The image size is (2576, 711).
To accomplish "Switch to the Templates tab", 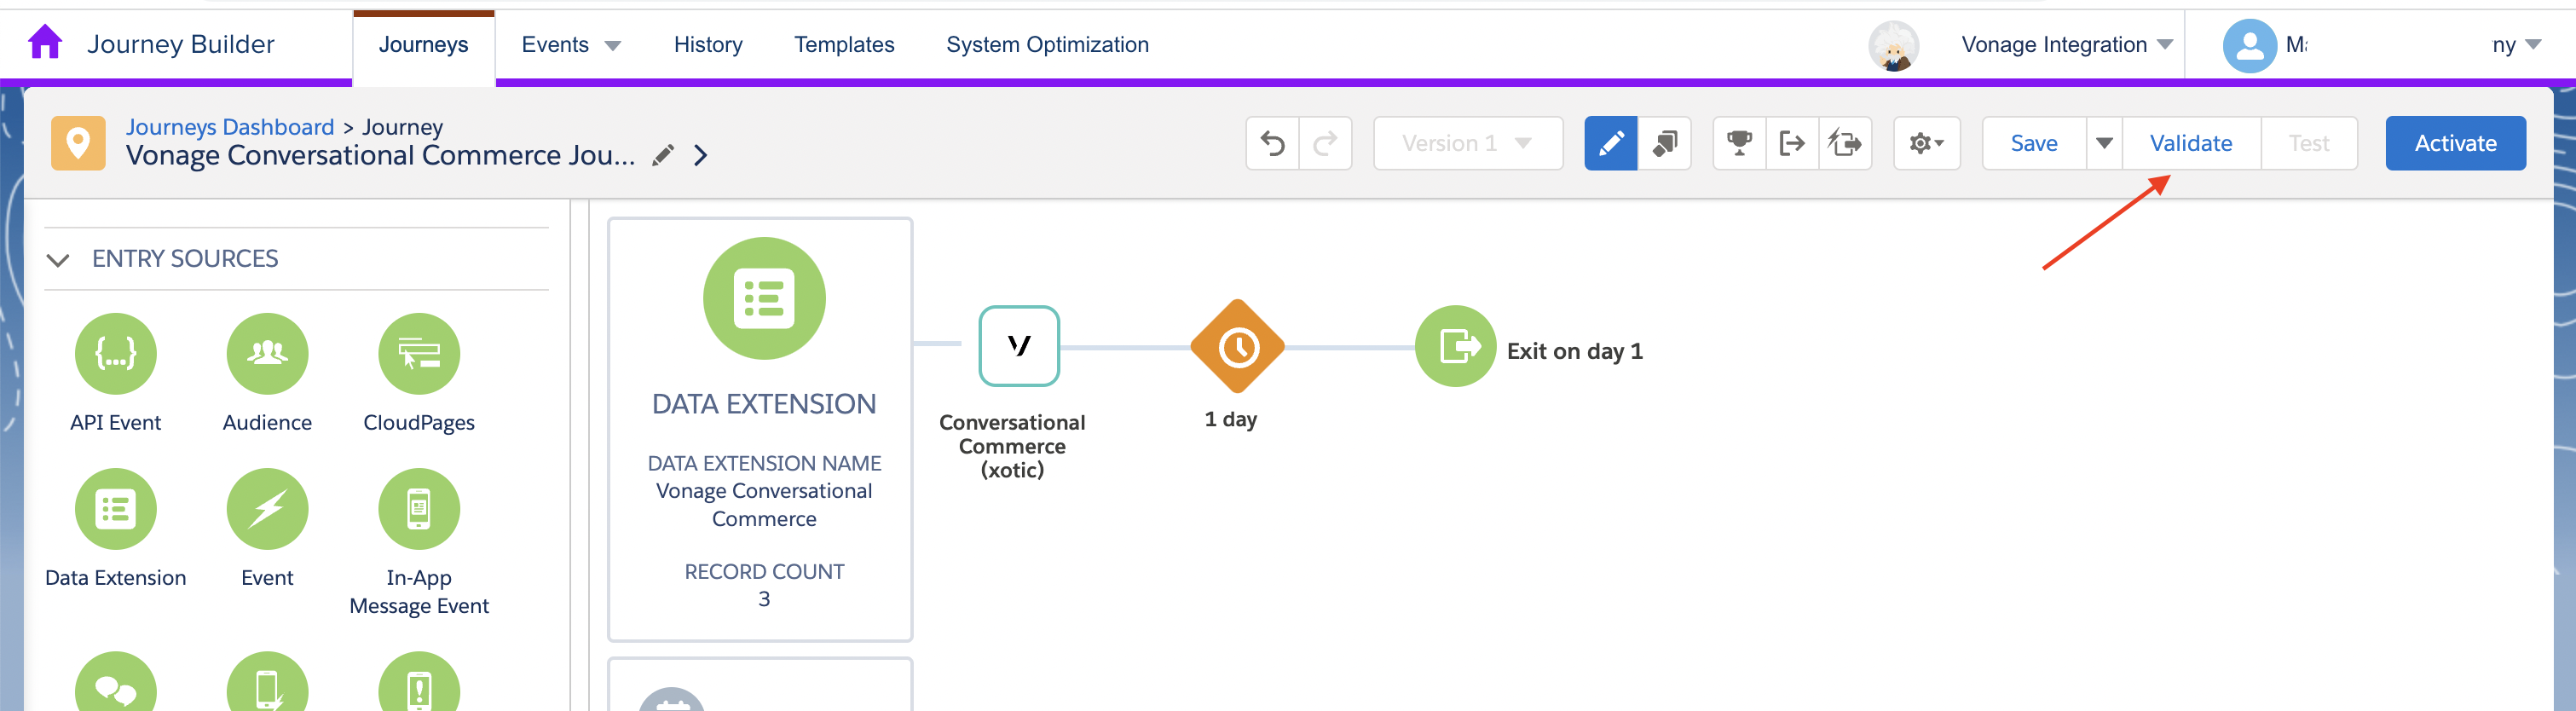I will (844, 45).
